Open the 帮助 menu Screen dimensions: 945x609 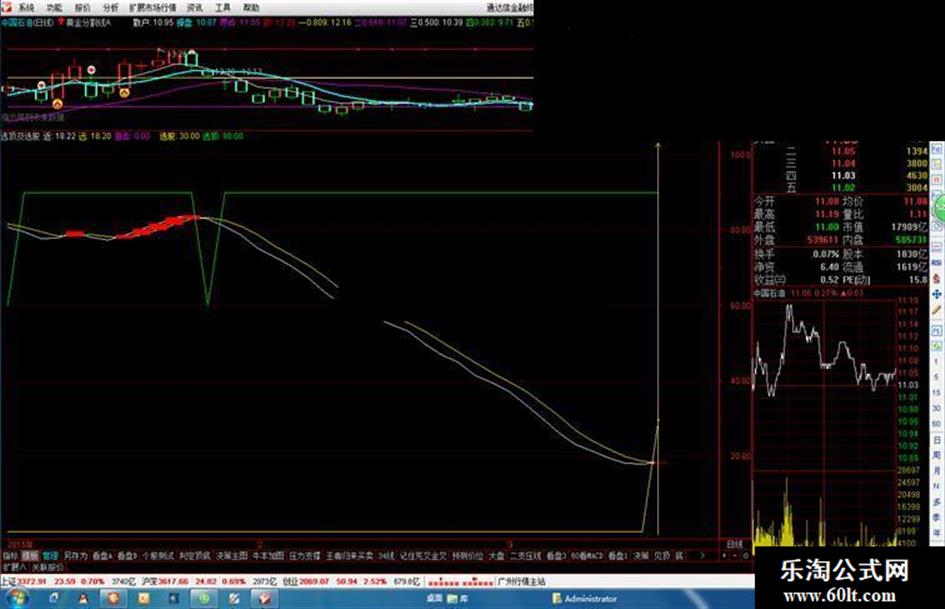pyautogui.click(x=251, y=8)
